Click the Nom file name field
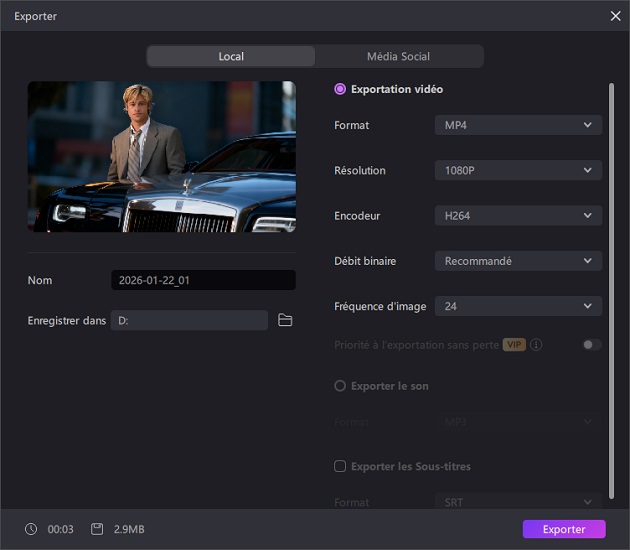 click(203, 280)
